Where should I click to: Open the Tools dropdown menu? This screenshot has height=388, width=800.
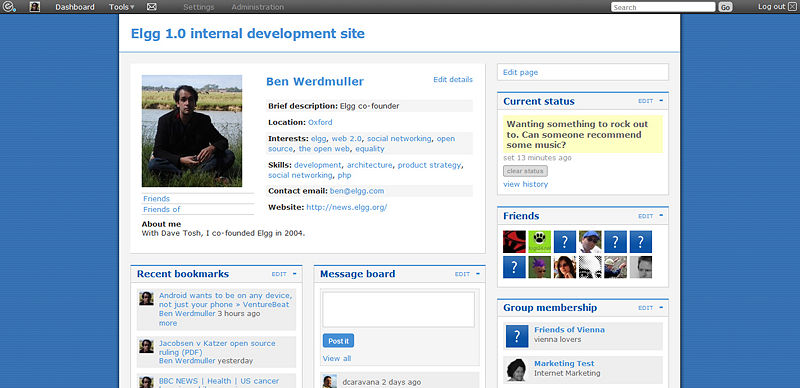coord(121,7)
